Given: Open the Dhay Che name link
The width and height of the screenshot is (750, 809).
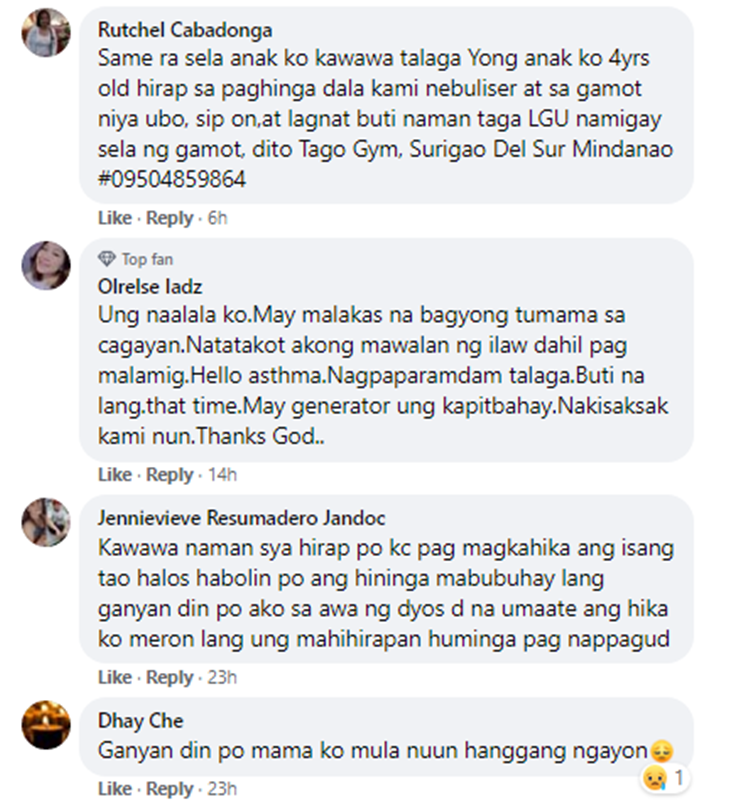Looking at the screenshot, I should pyautogui.click(x=140, y=721).
